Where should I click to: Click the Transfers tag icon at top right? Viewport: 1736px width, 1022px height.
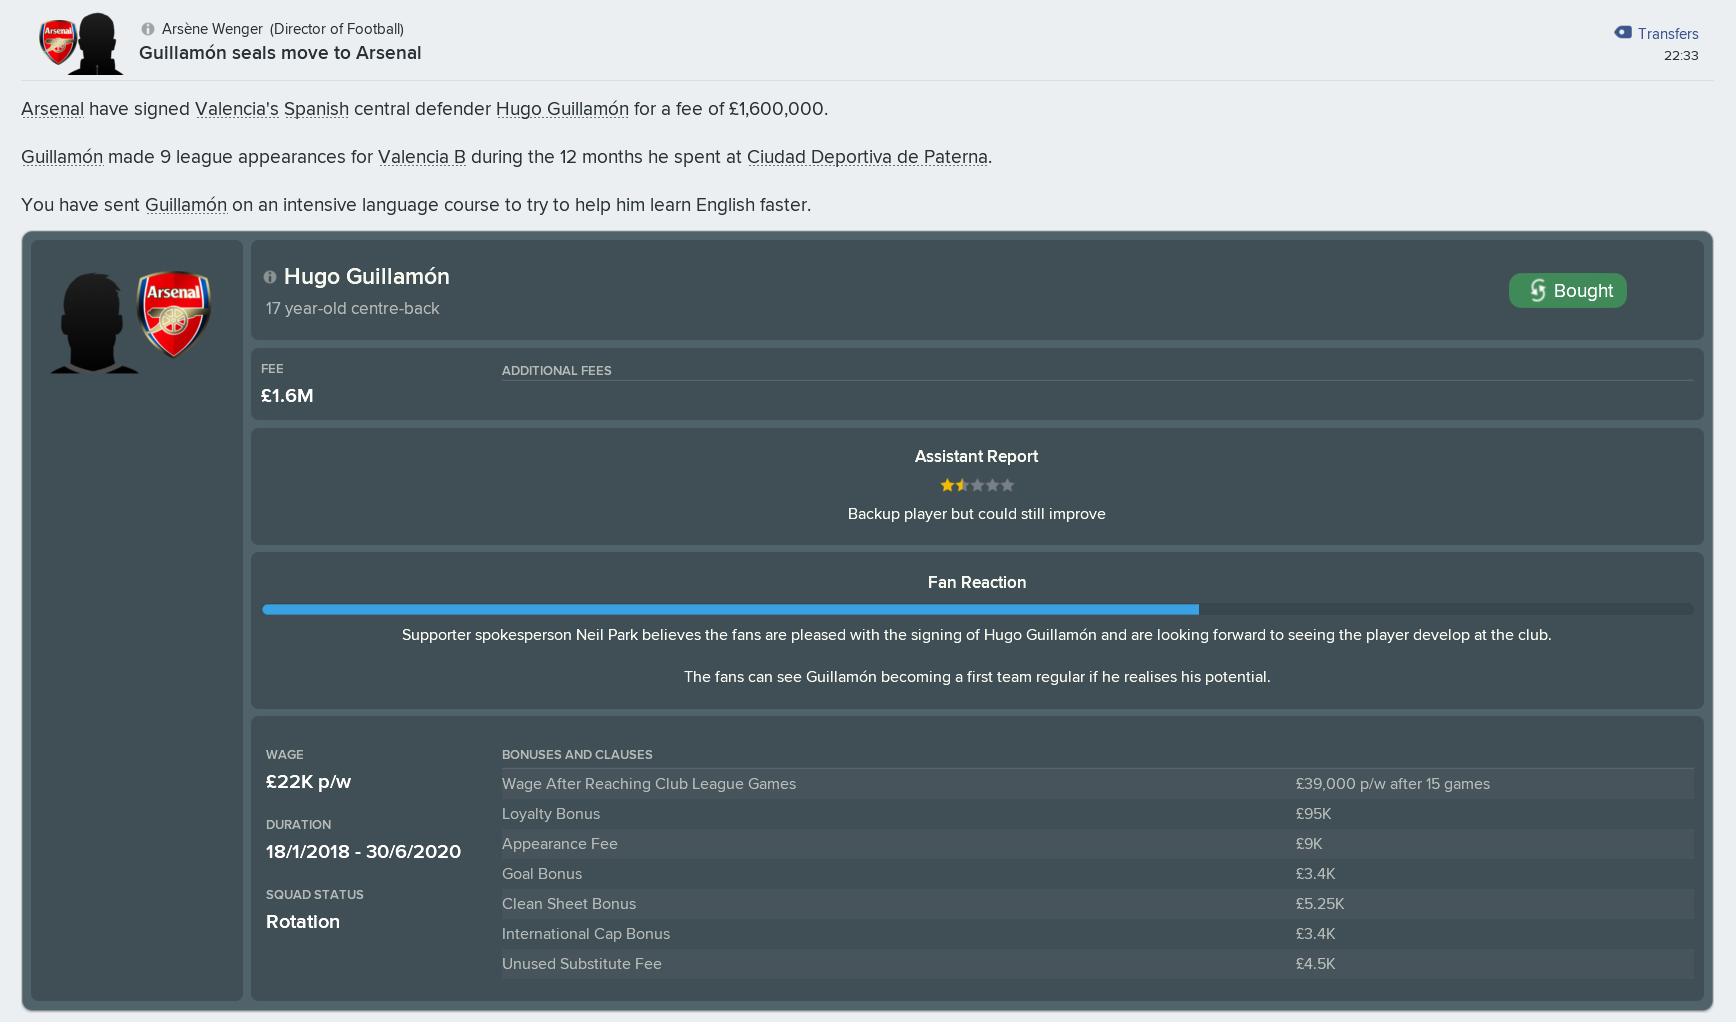coord(1623,33)
